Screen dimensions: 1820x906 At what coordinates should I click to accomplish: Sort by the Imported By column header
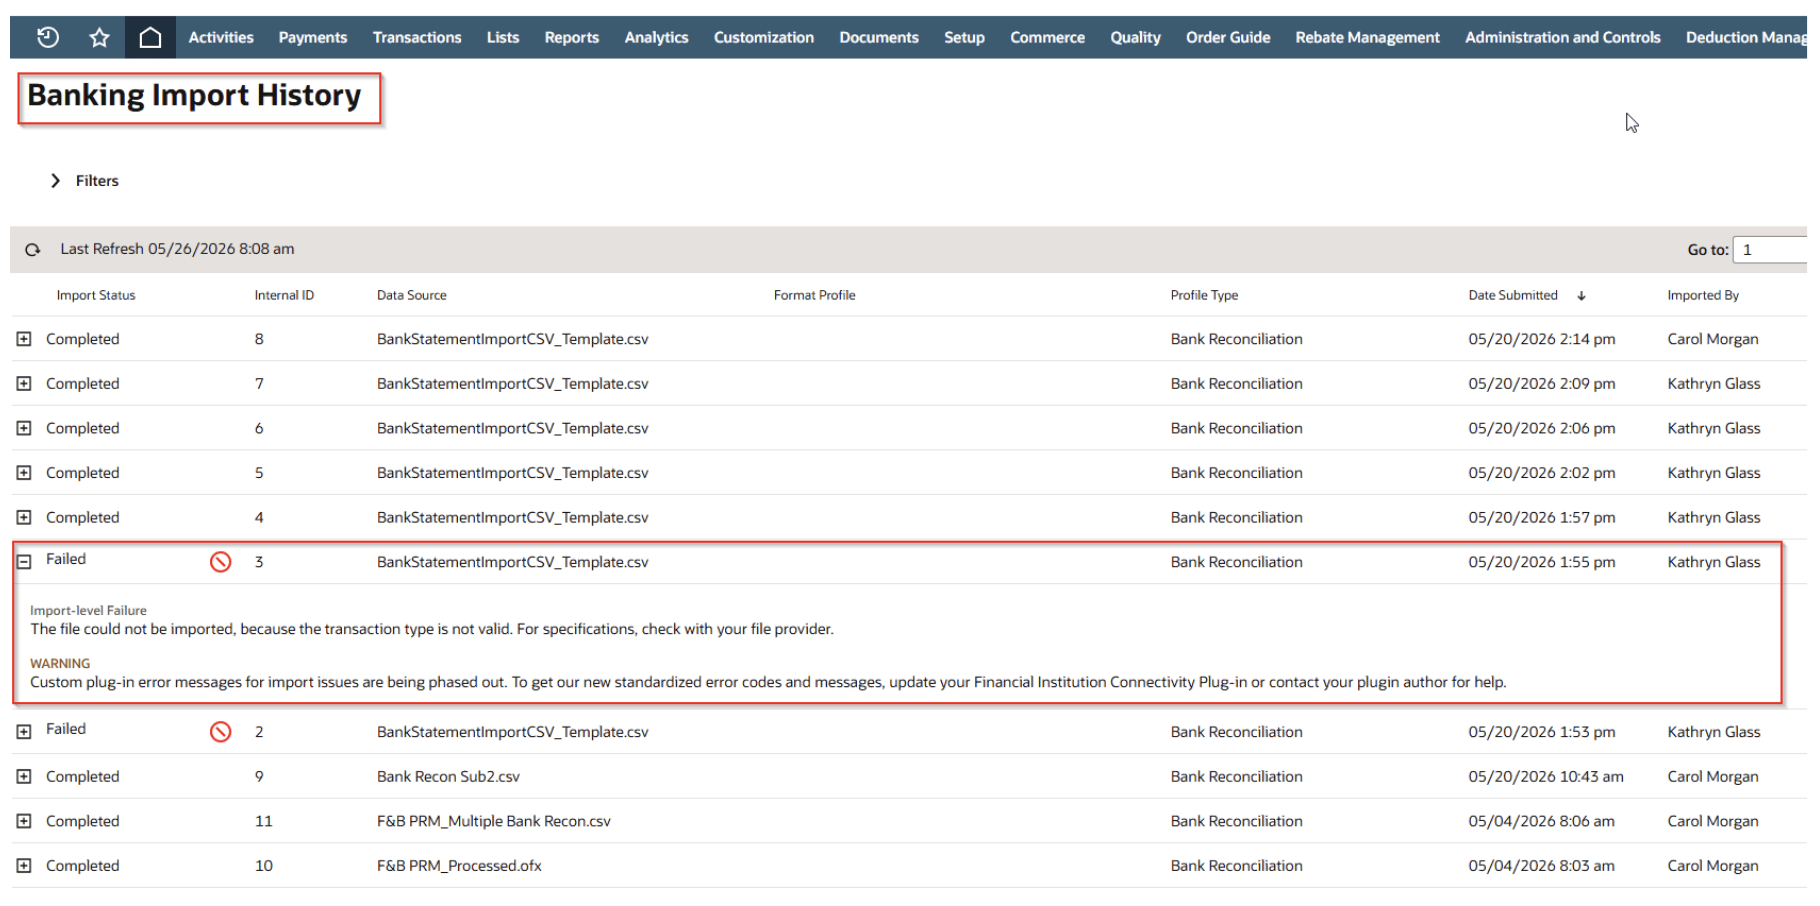click(x=1703, y=296)
